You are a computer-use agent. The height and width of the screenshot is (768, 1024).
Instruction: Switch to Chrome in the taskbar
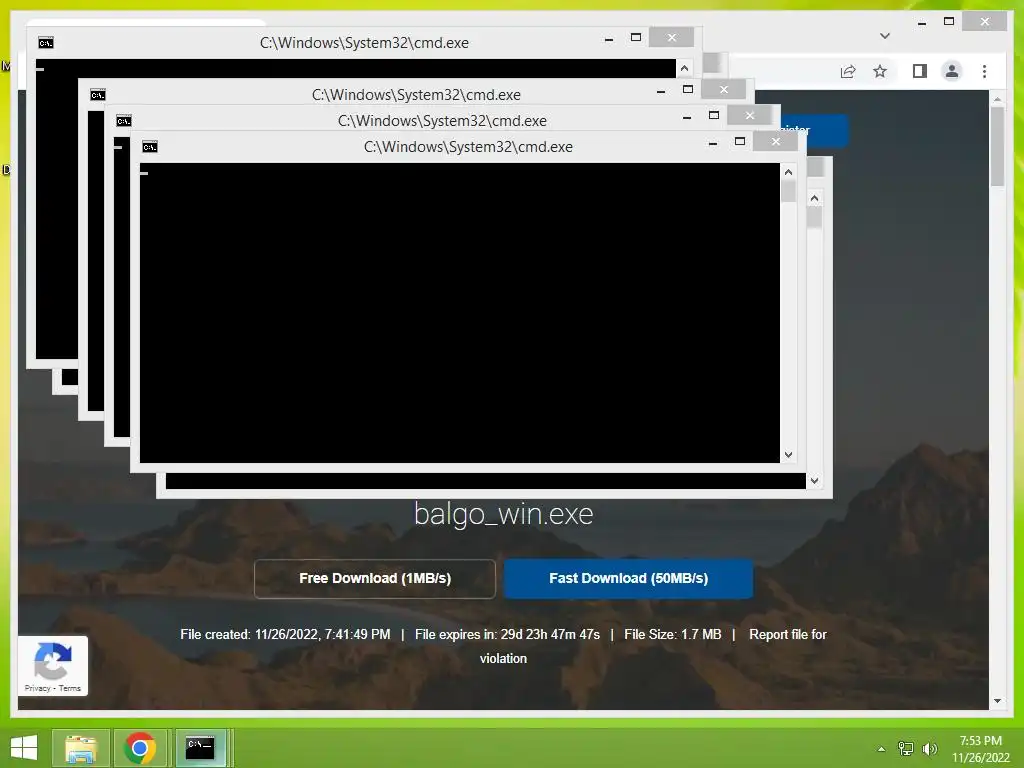(x=140, y=748)
